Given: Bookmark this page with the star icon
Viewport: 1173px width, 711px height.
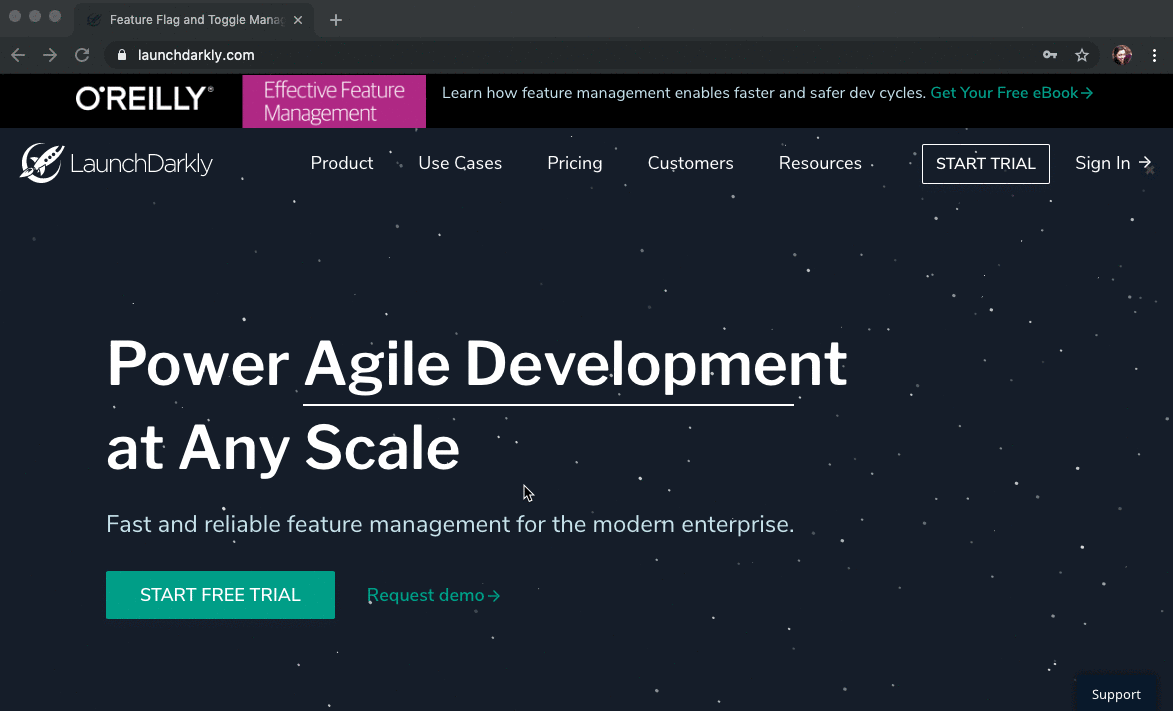Looking at the screenshot, I should pos(1082,55).
